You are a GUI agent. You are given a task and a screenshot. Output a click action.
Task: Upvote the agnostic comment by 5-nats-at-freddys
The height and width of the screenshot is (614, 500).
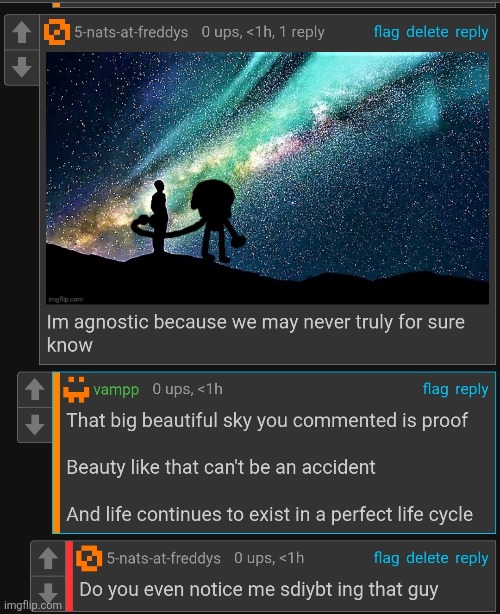click(x=22, y=33)
